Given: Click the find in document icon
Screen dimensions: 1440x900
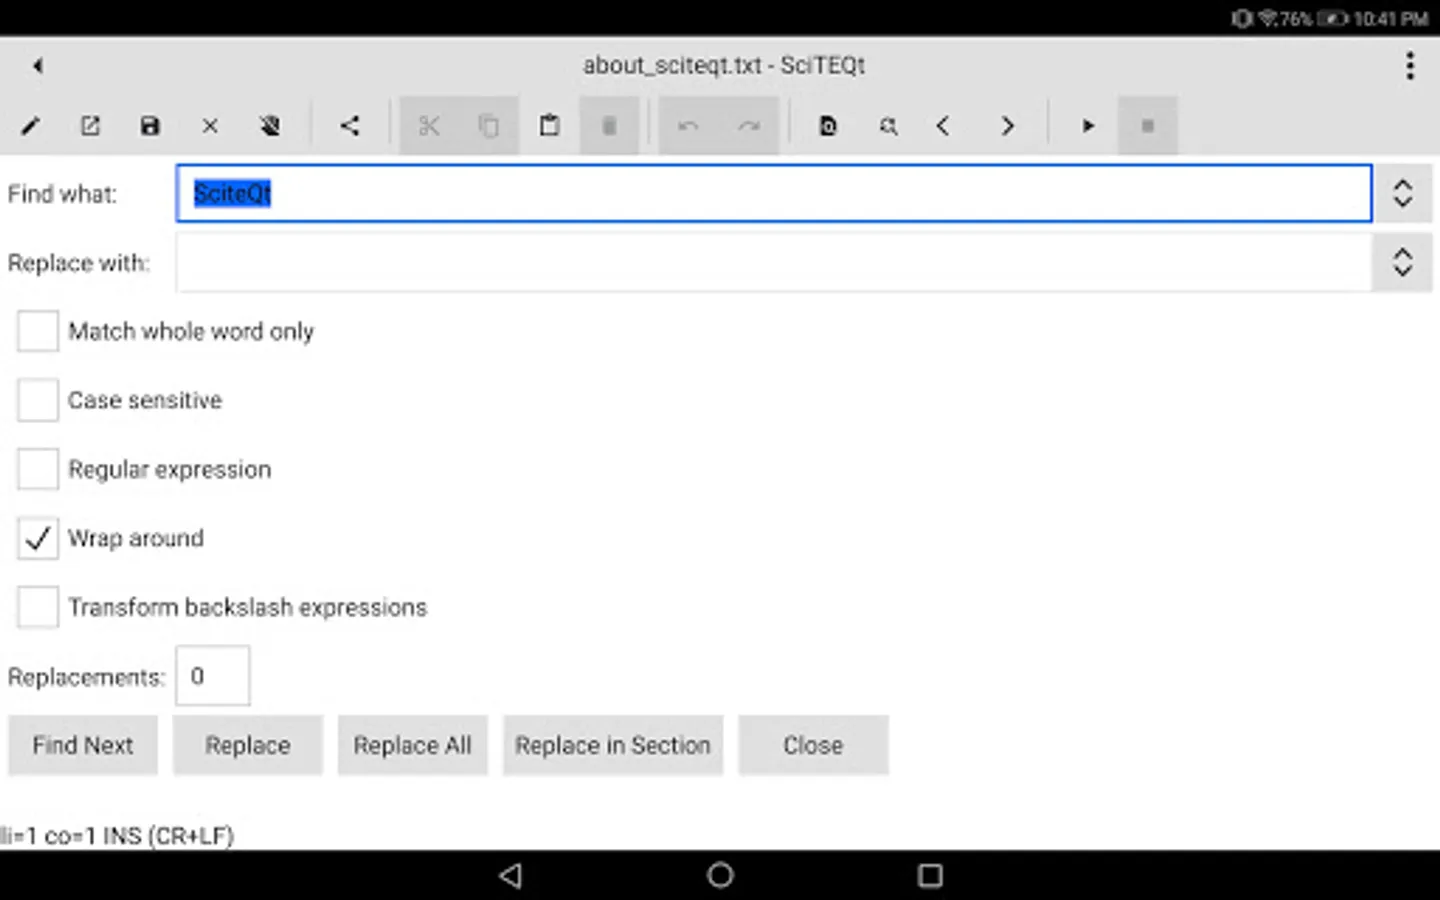Looking at the screenshot, I should 828,126.
